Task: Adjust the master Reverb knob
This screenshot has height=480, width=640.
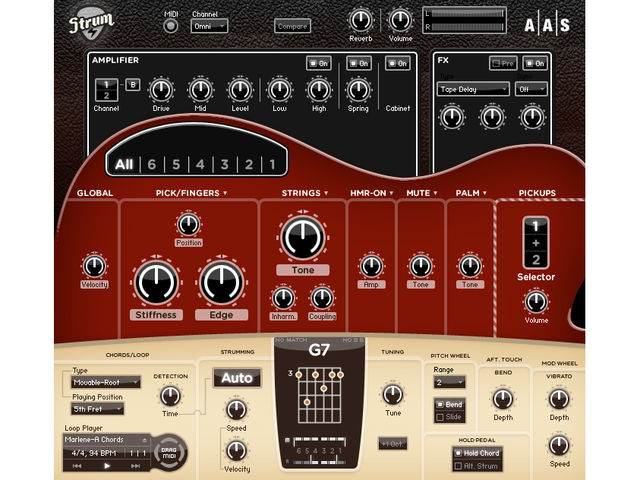Action: [360, 20]
